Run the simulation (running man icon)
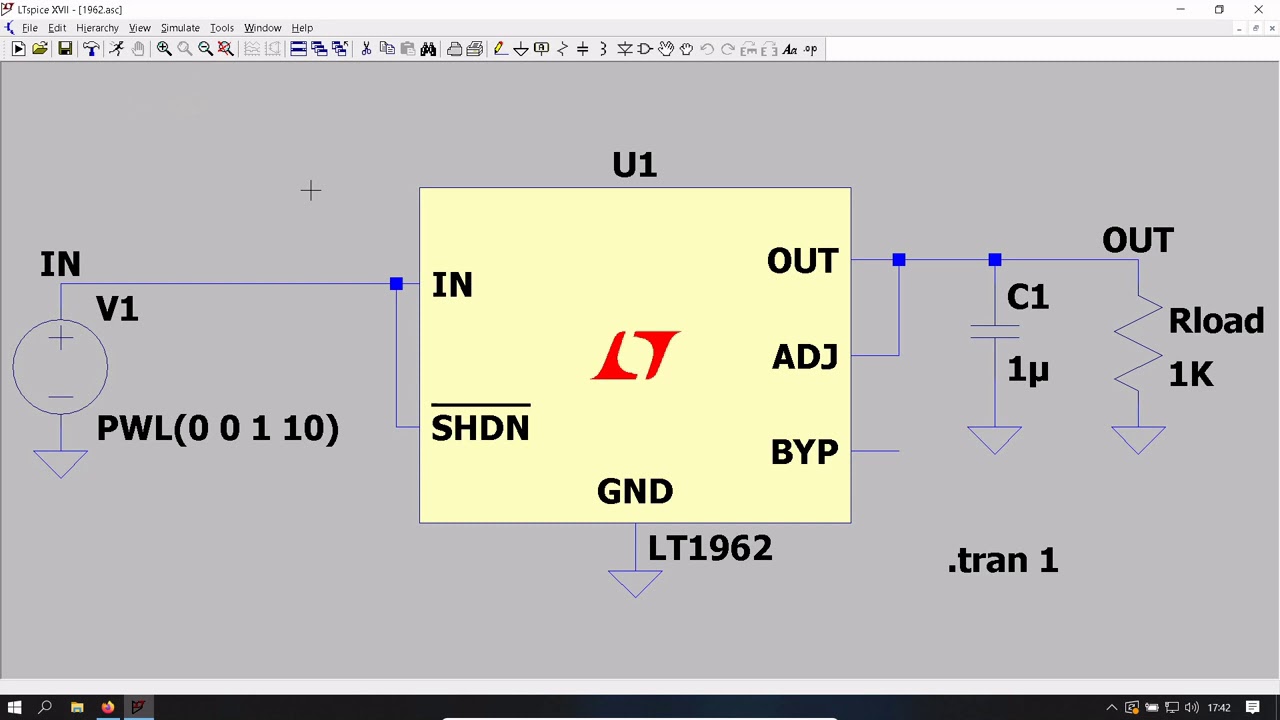1280x720 pixels. 116,49
